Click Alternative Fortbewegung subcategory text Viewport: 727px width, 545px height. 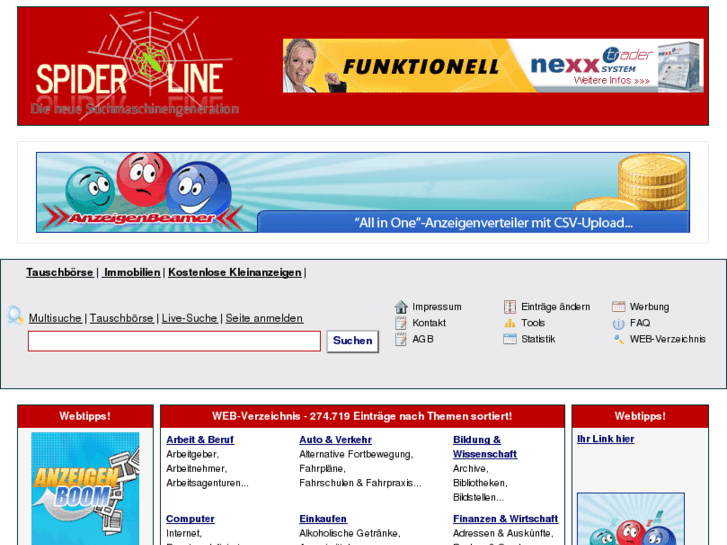(355, 454)
